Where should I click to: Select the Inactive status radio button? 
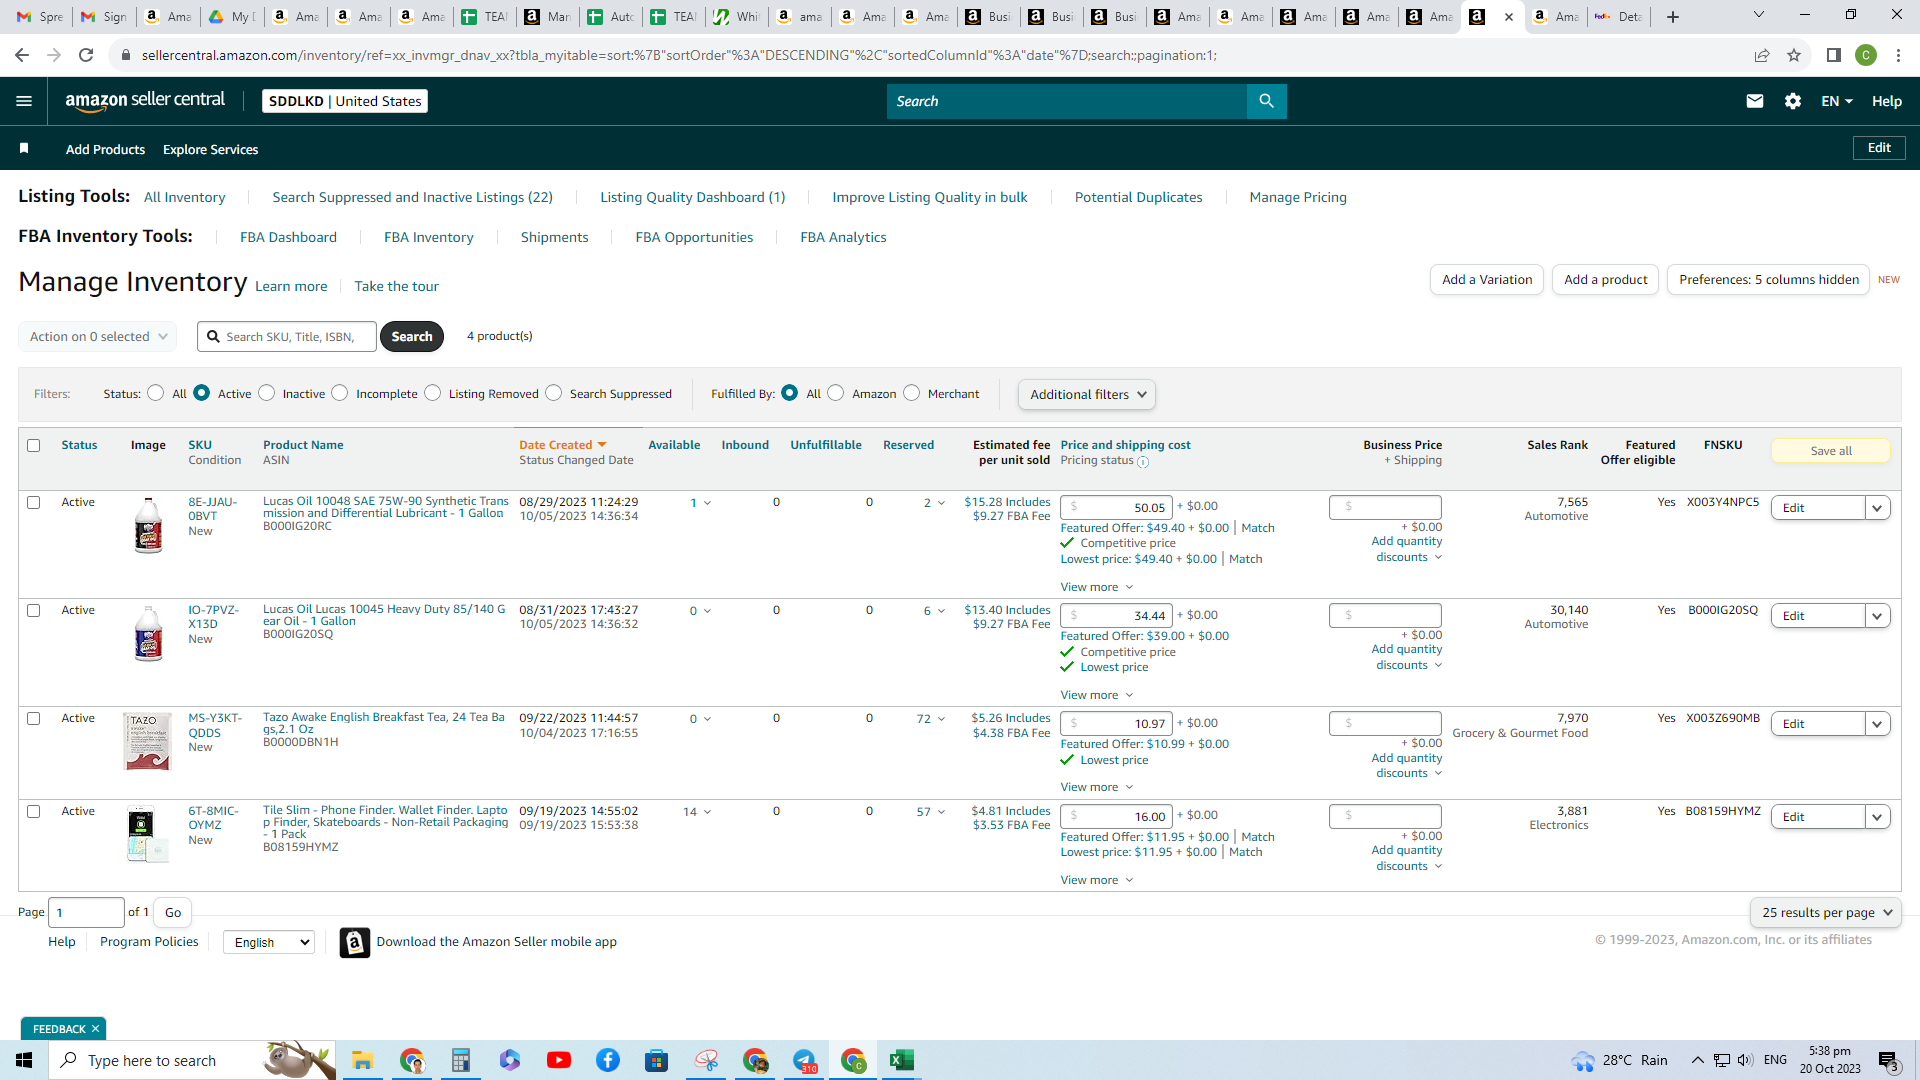pos(267,393)
